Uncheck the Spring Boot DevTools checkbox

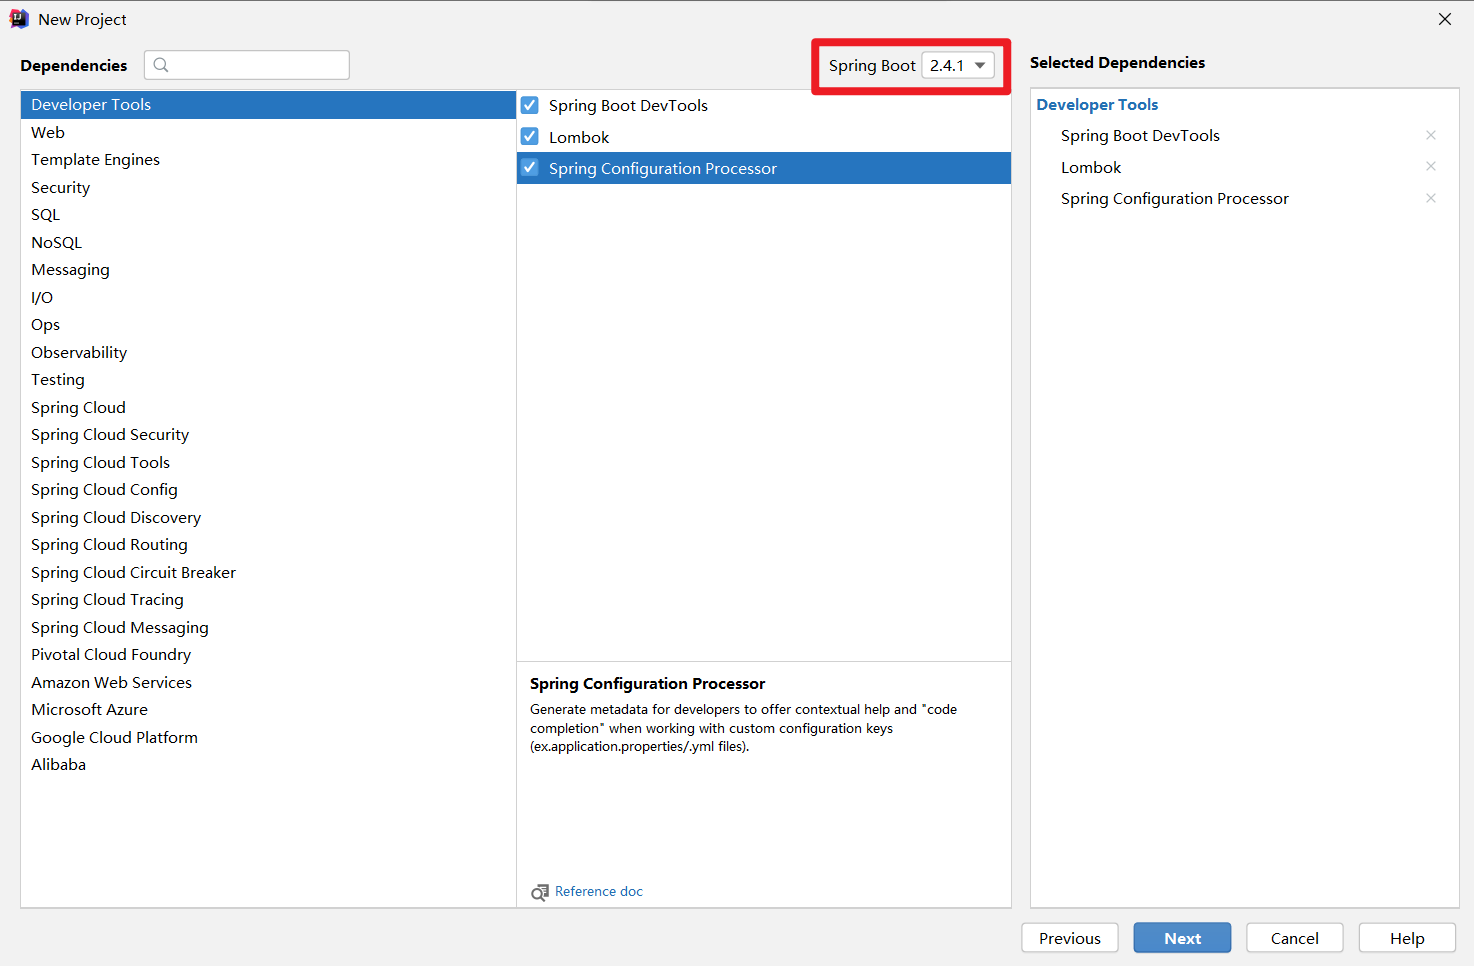tap(530, 105)
